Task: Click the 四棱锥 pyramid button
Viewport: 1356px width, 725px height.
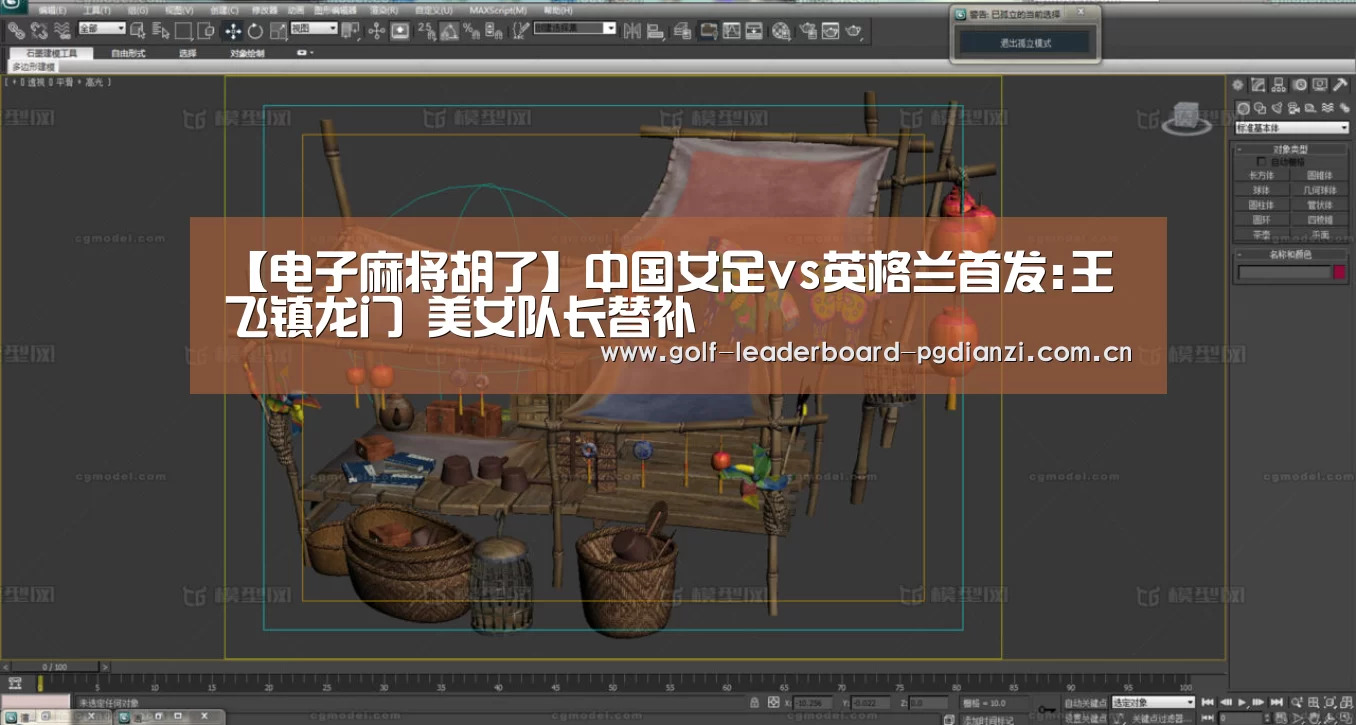Action: (x=1320, y=219)
